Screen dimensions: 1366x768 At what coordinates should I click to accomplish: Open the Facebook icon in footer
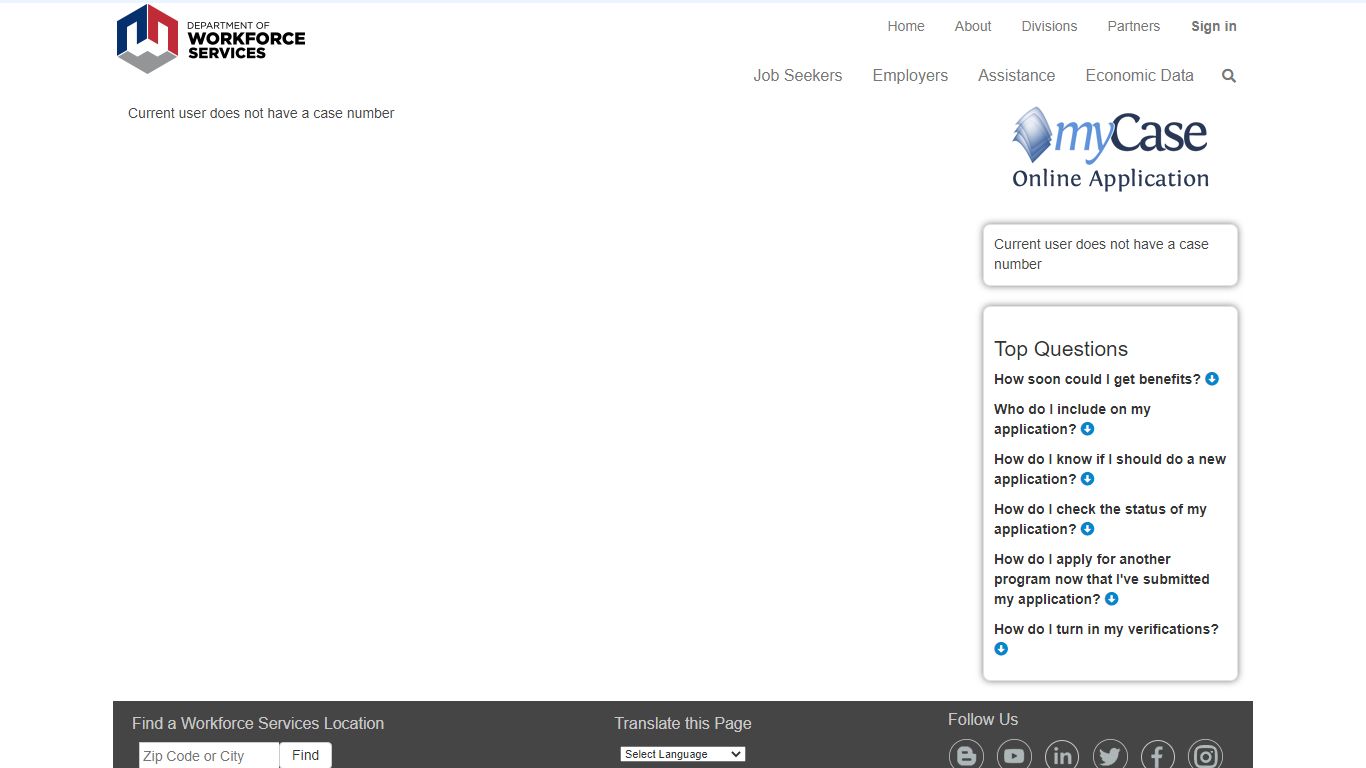point(1158,756)
